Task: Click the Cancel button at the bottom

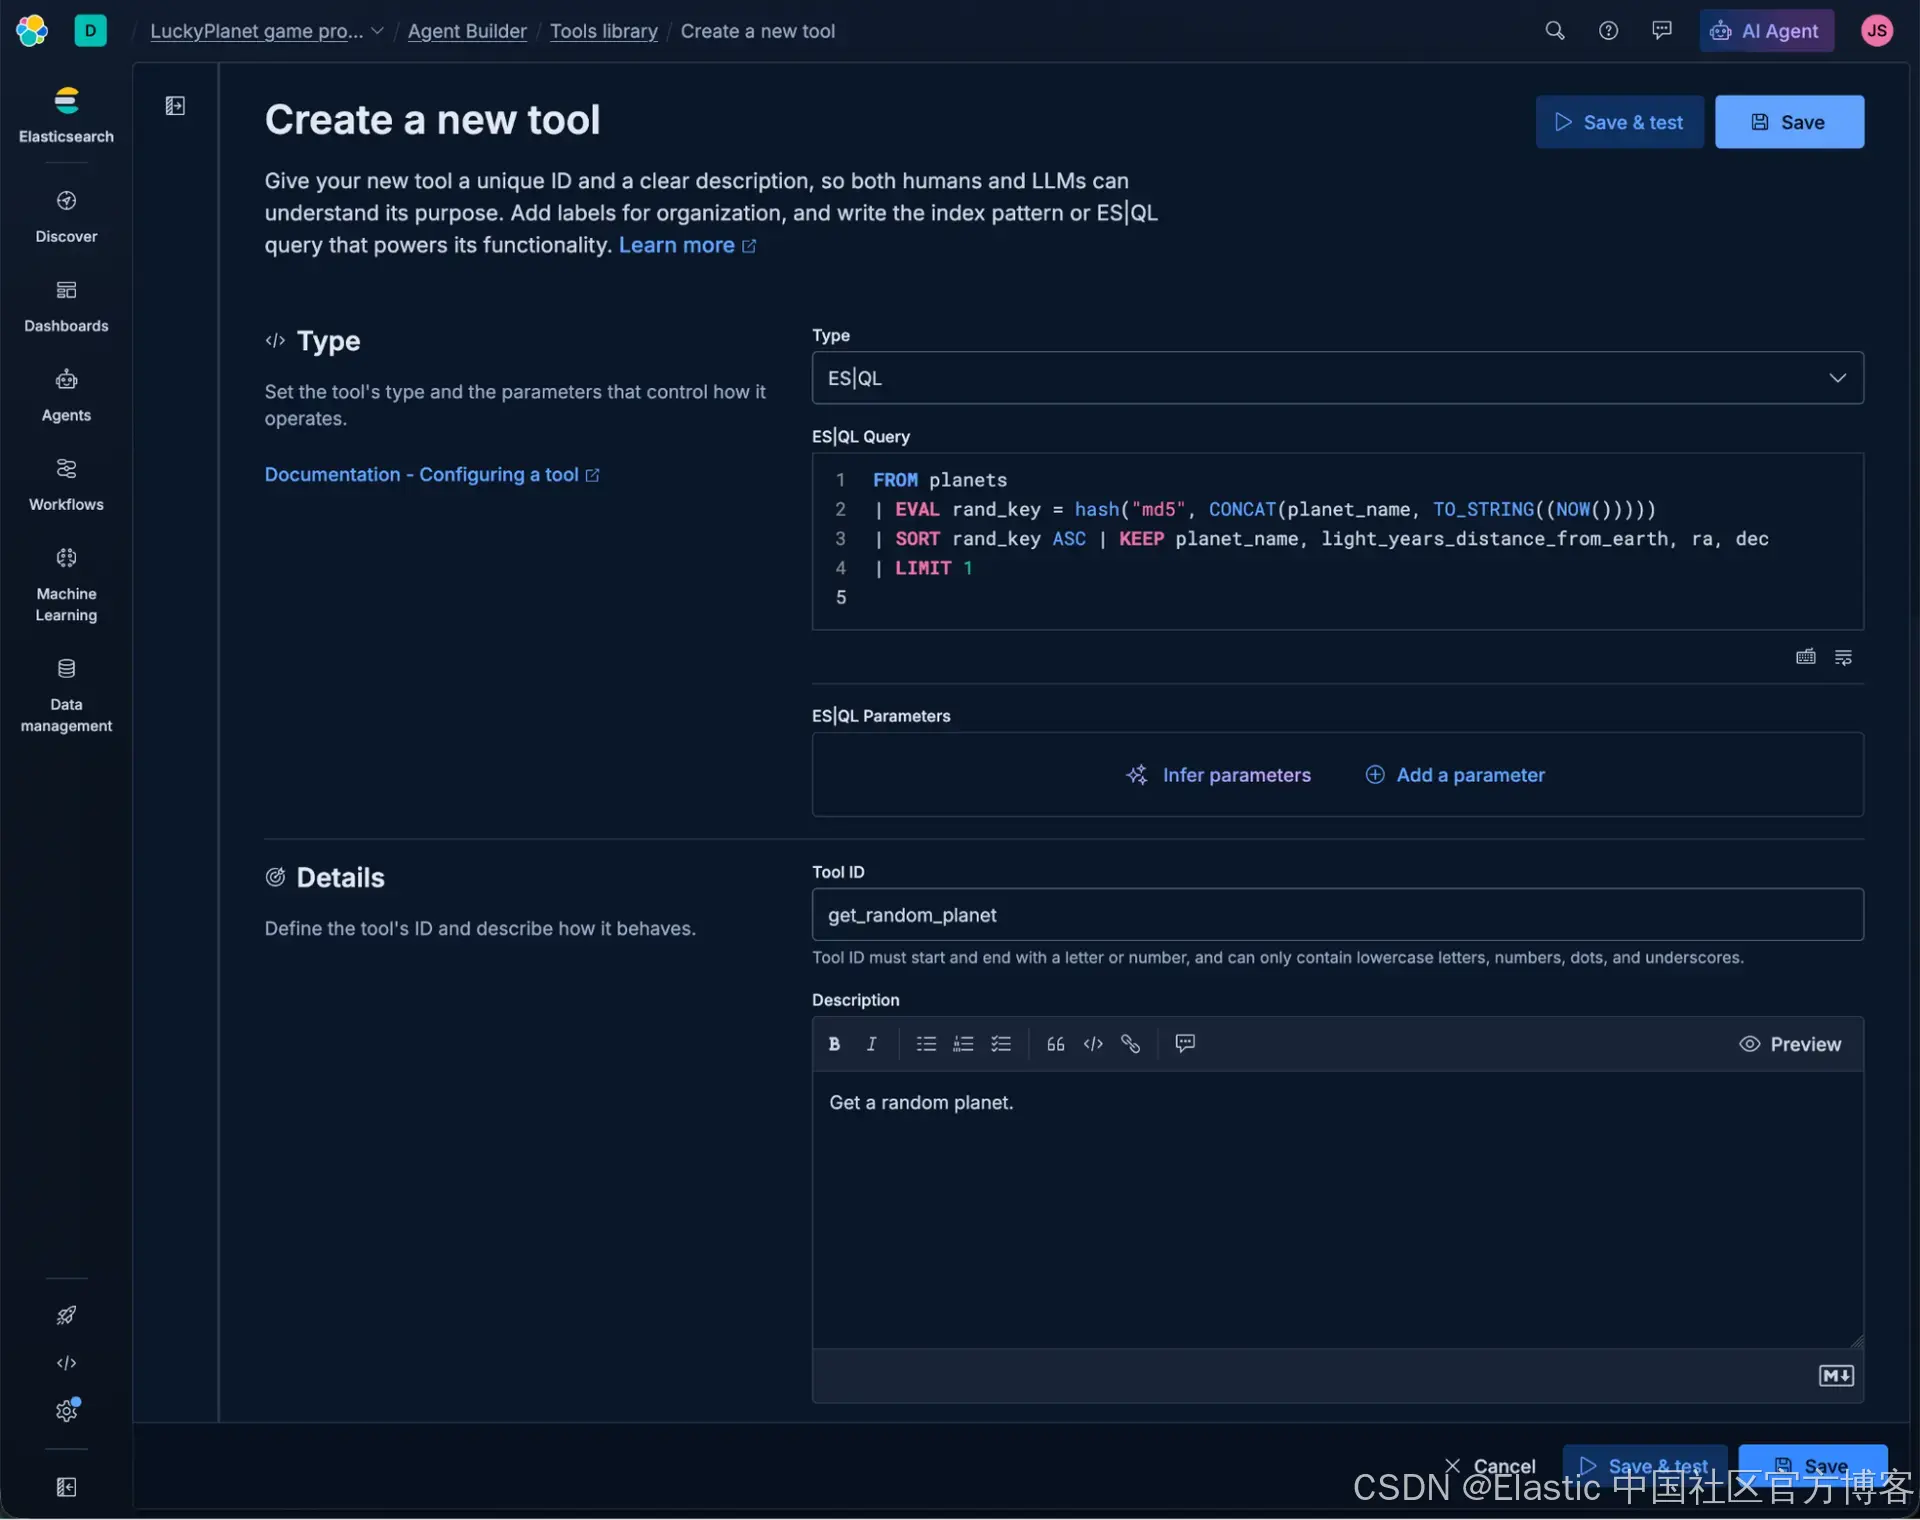Action: 1490,1466
